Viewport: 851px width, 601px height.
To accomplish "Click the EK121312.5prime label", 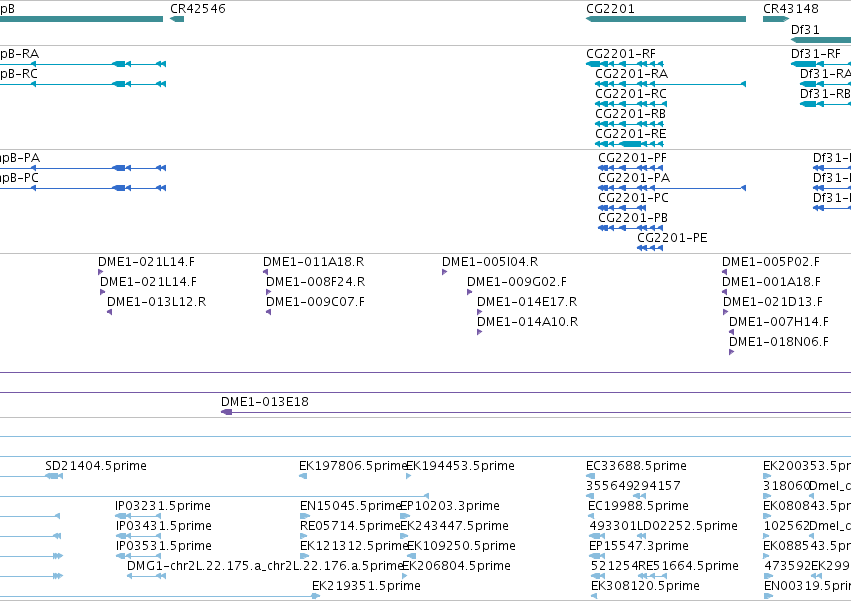I will pos(354,546).
